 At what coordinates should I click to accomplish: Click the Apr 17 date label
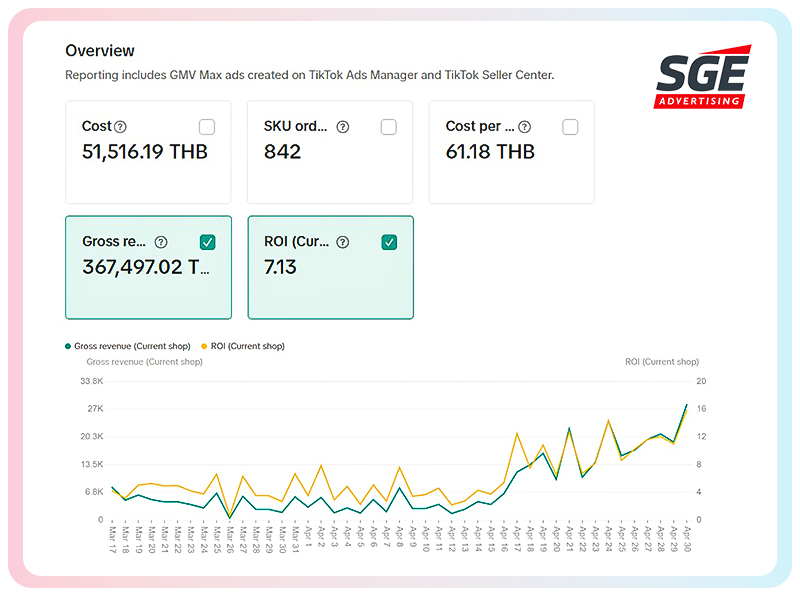pyautogui.click(x=517, y=539)
